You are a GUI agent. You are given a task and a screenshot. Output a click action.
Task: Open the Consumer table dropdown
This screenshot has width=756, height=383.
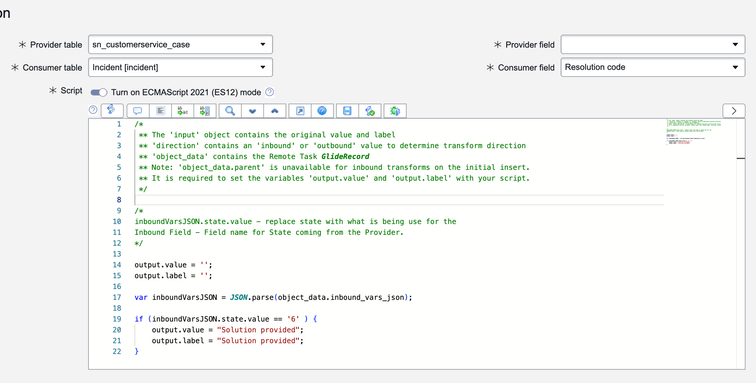180,68
